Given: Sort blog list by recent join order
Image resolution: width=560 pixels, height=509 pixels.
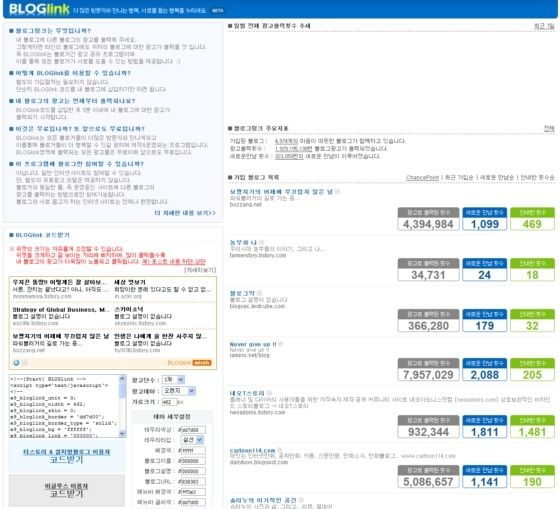Looking at the screenshot, I should (x=460, y=178).
